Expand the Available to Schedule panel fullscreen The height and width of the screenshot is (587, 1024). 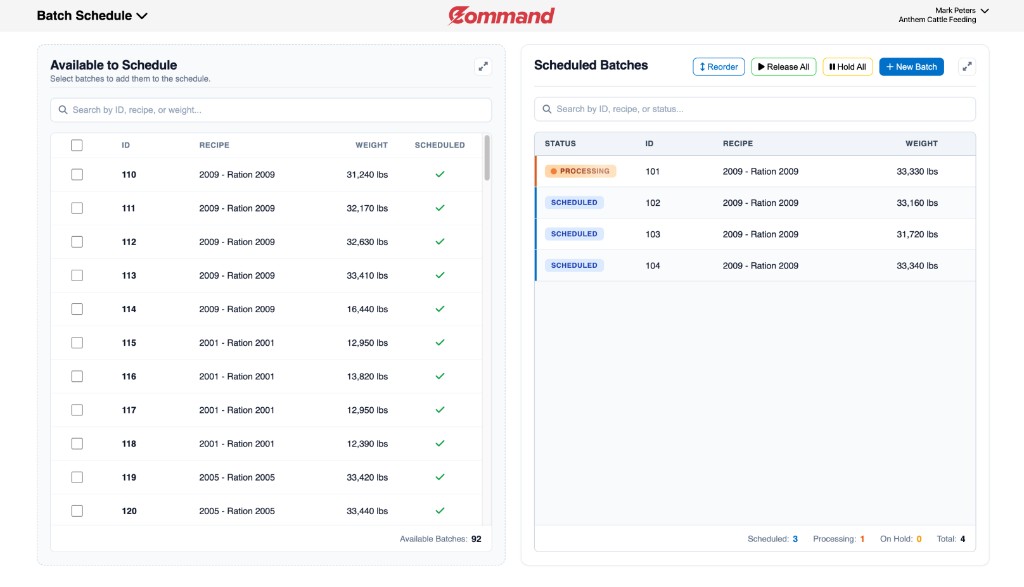click(483, 66)
